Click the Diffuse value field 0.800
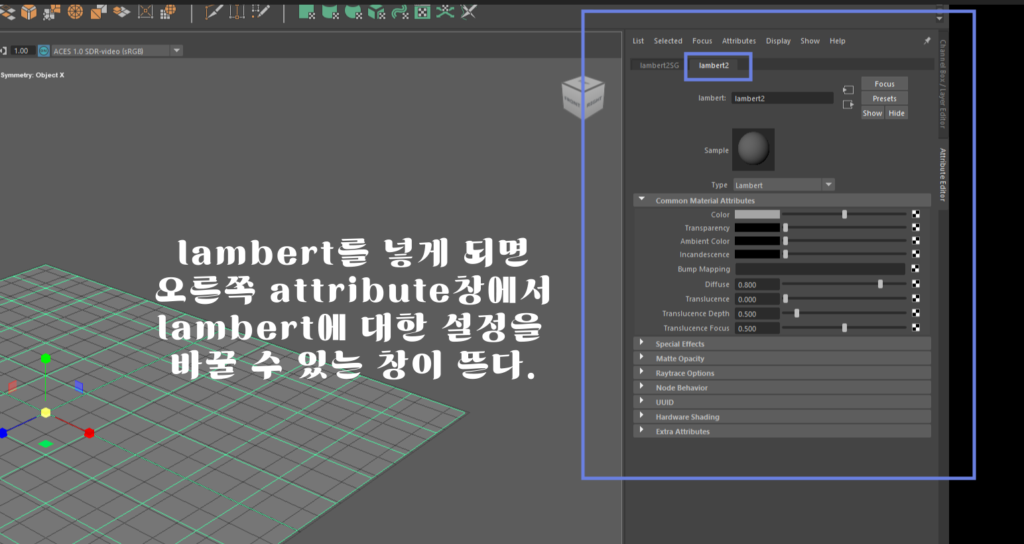 (757, 285)
